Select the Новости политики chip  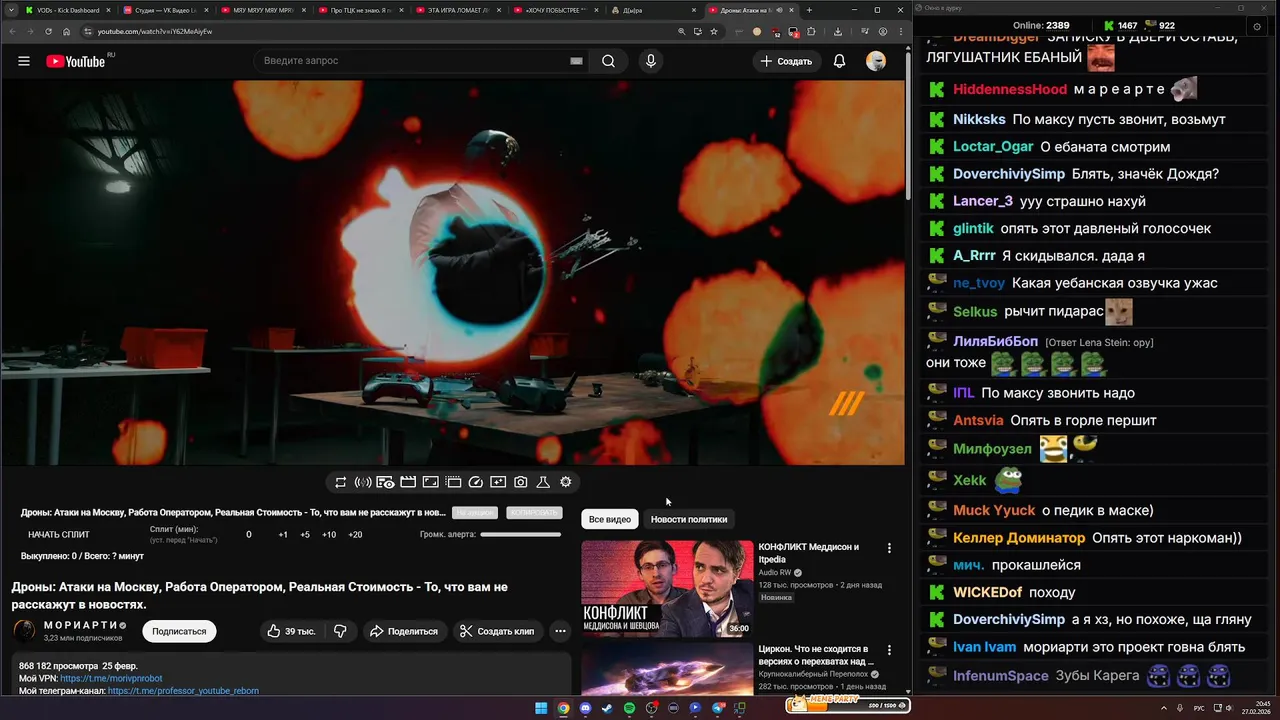689,520
